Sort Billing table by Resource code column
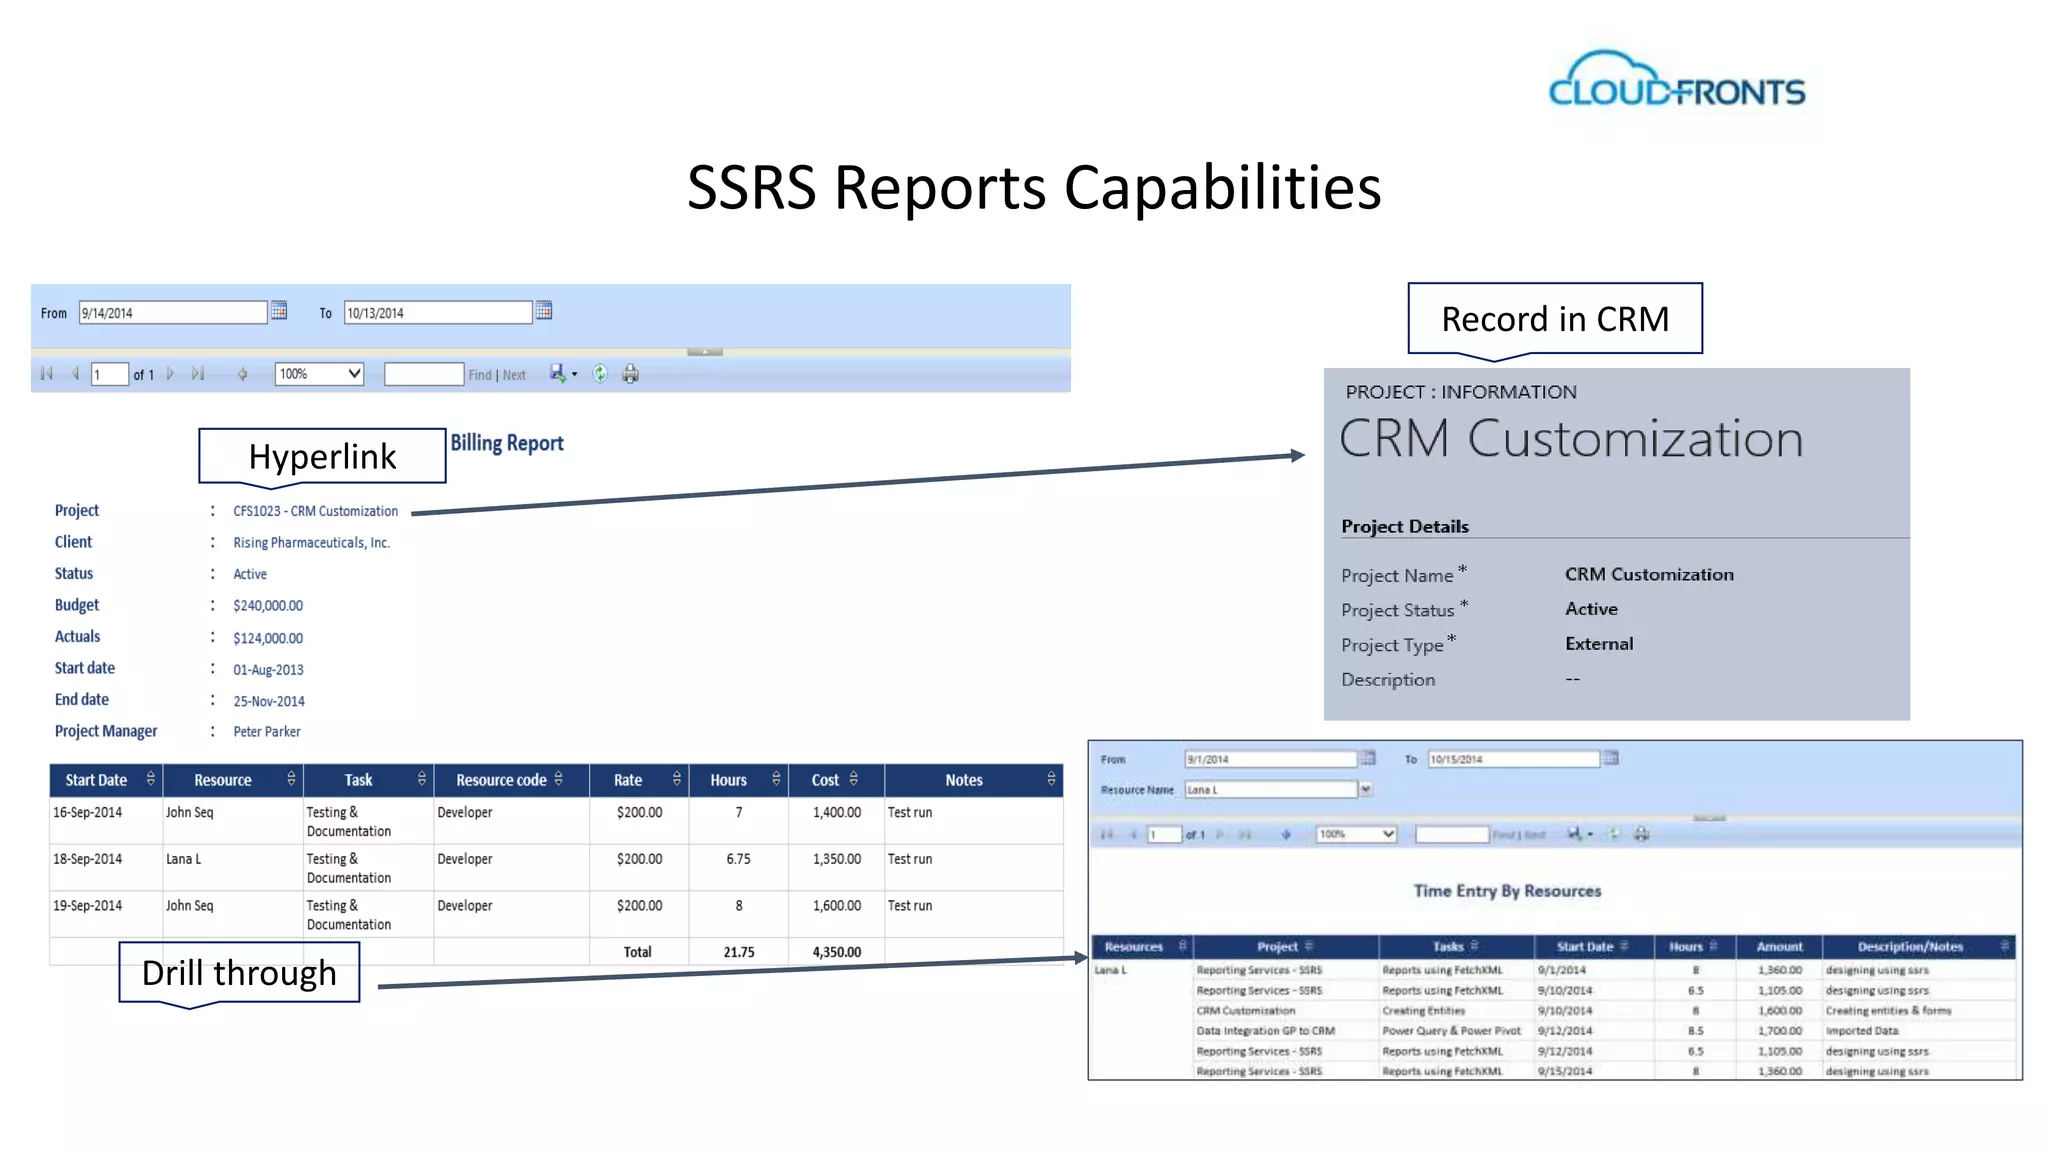 [x=559, y=779]
